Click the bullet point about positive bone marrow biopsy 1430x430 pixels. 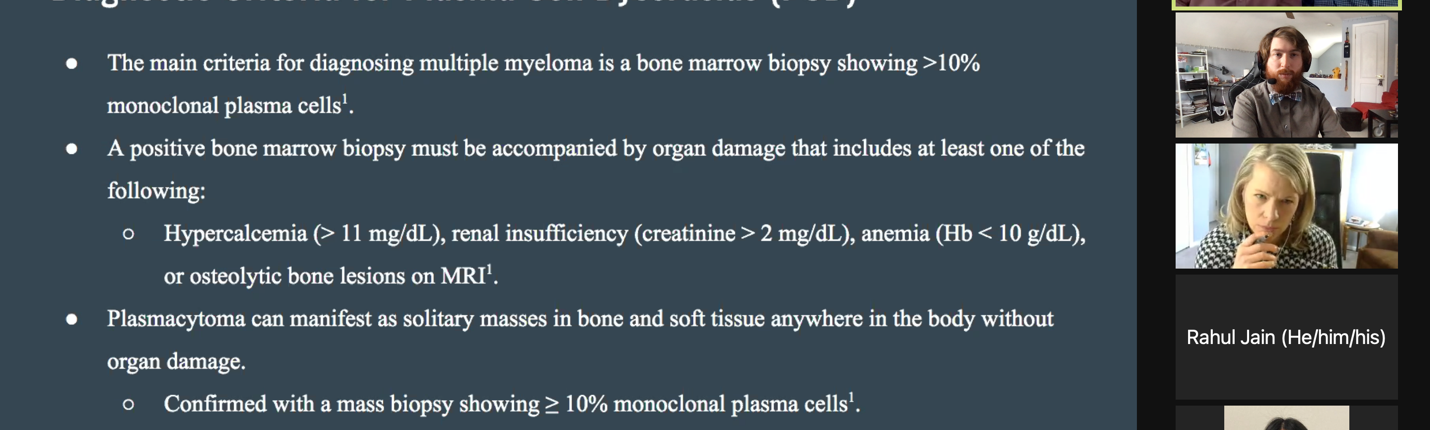click(595, 149)
